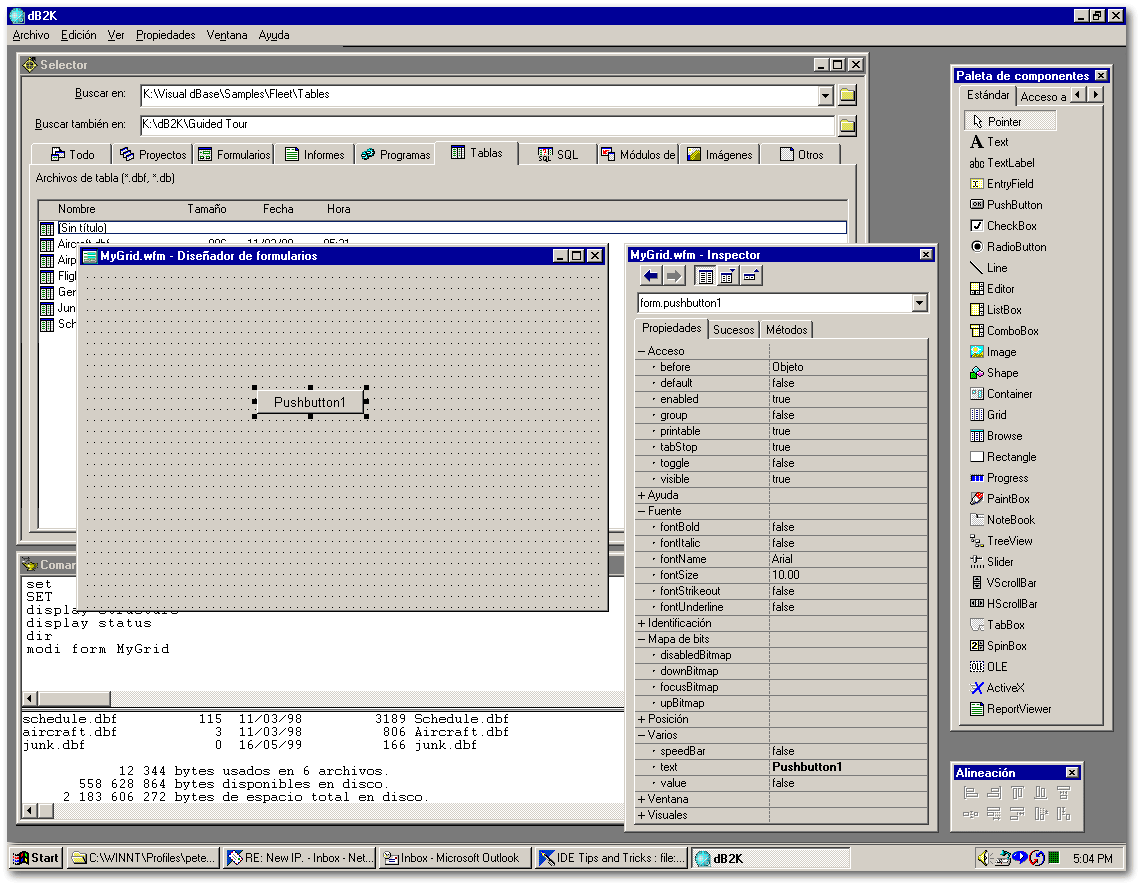Pick the Text component

pos(990,142)
